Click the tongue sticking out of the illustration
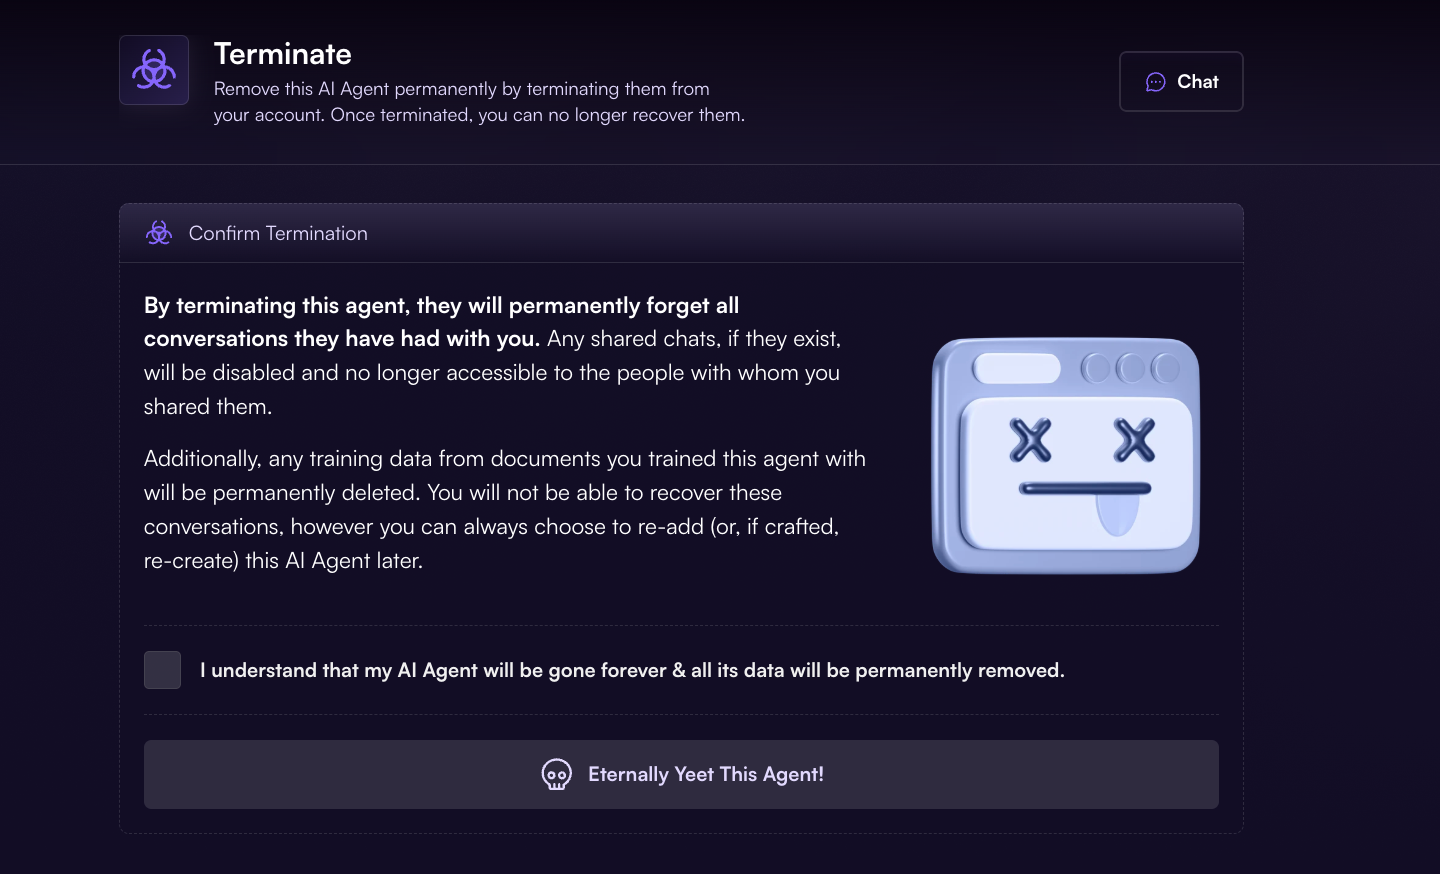Image resolution: width=1440 pixels, height=874 pixels. pos(1117,514)
